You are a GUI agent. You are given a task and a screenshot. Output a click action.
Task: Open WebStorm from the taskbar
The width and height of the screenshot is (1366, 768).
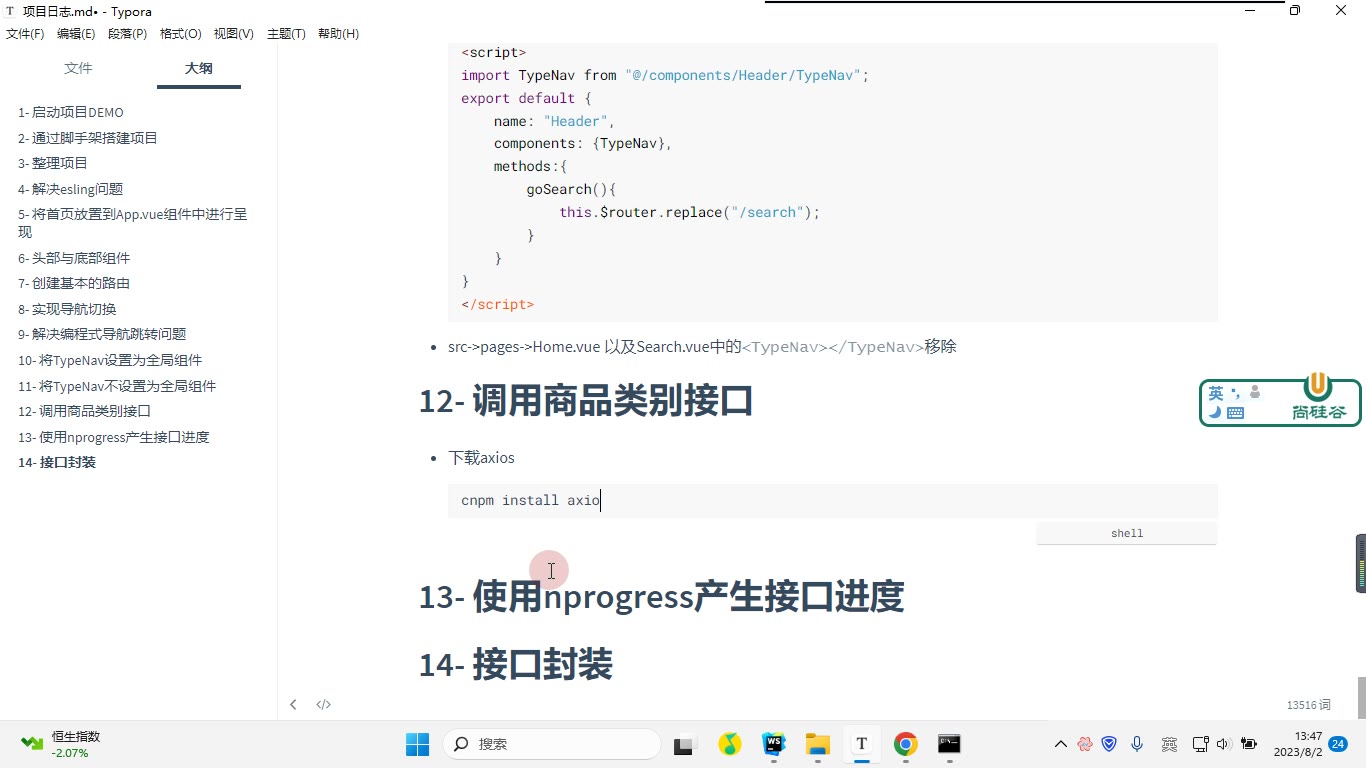(774, 744)
